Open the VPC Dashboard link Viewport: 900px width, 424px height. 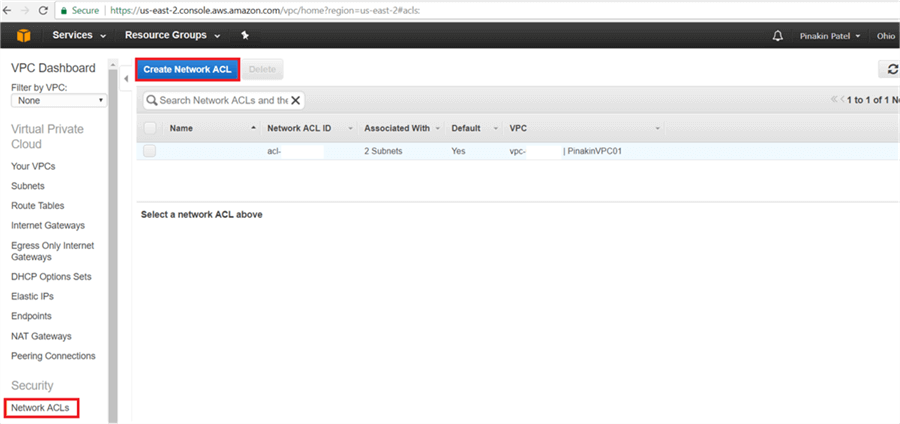[53, 68]
